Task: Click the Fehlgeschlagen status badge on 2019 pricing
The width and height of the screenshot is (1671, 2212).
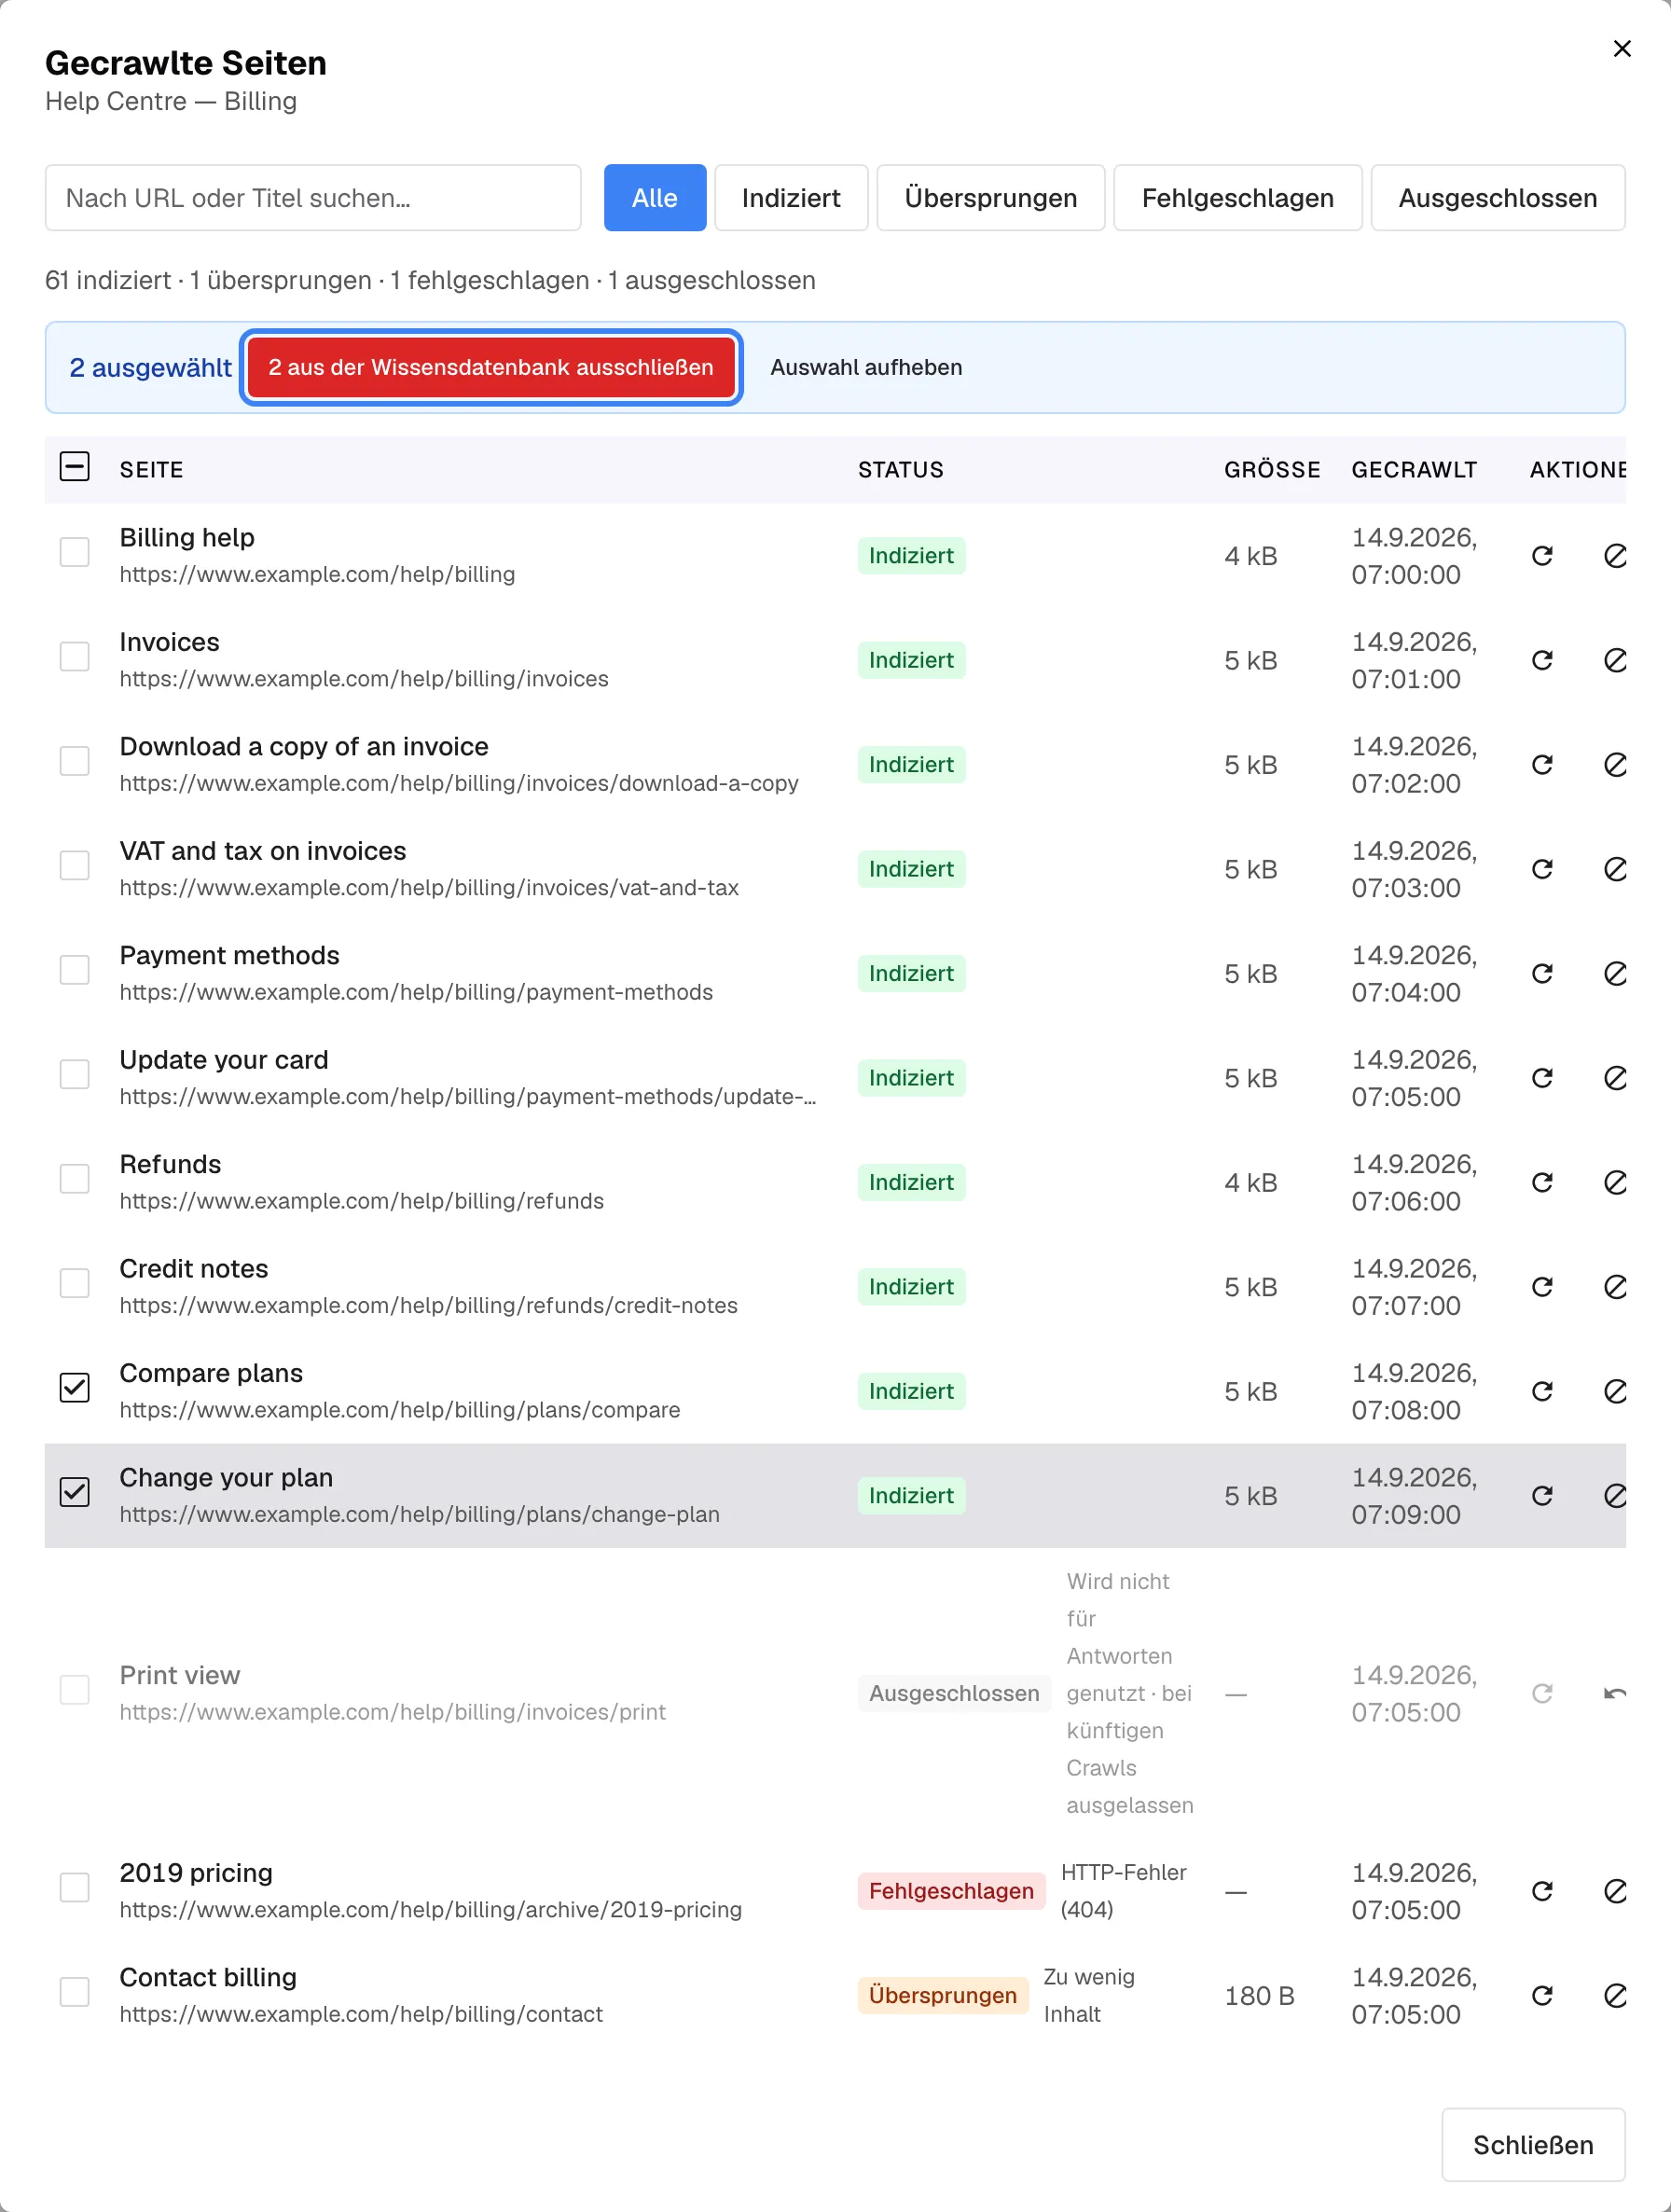Action: [x=951, y=1891]
